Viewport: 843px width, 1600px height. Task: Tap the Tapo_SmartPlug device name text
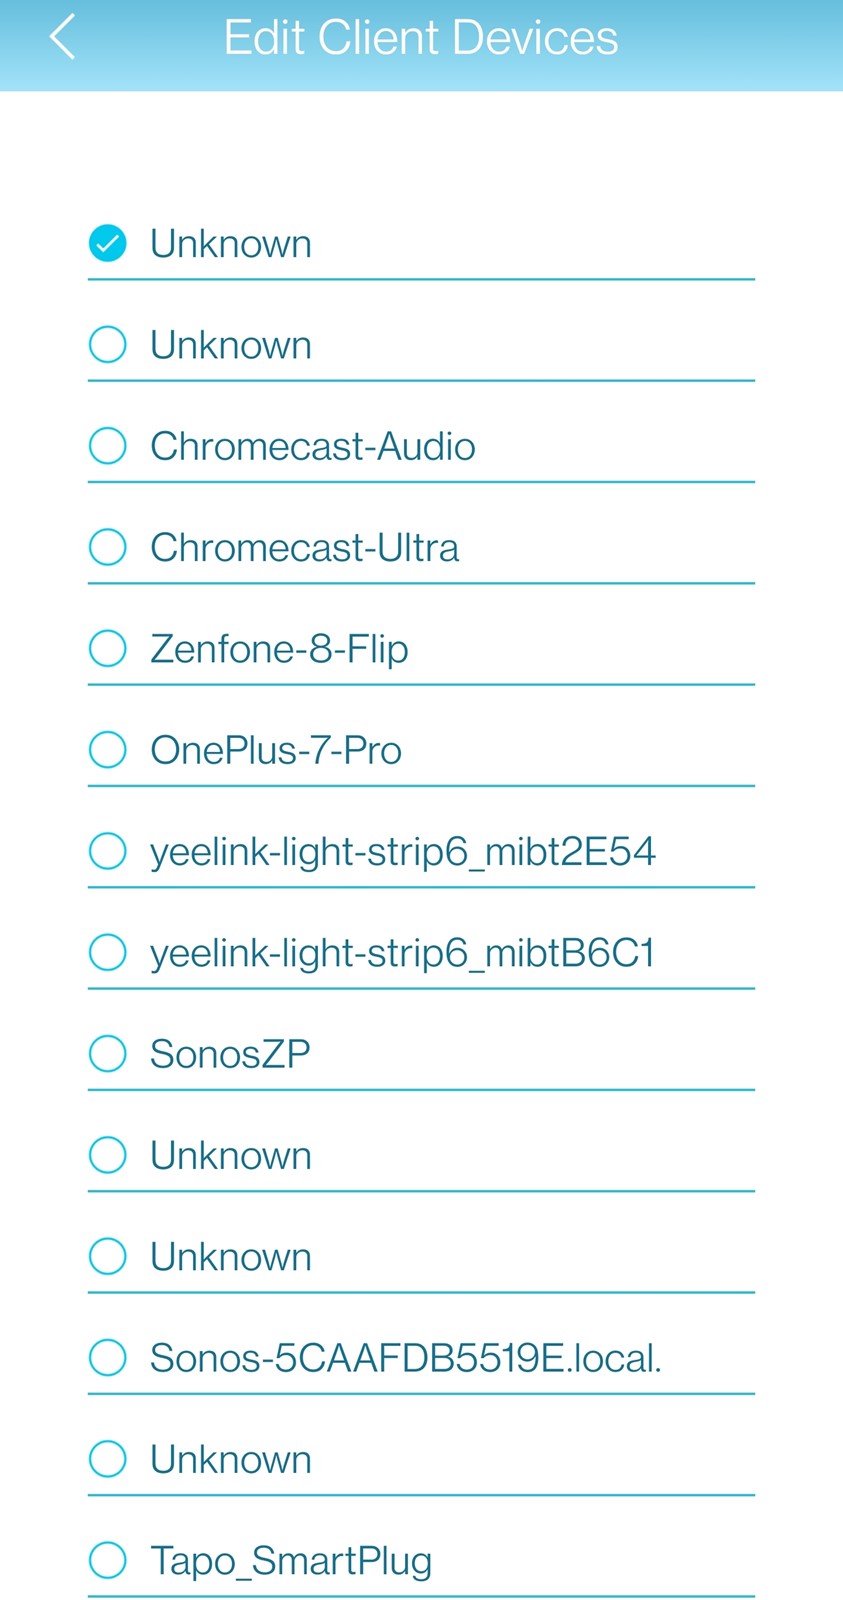(291, 1561)
